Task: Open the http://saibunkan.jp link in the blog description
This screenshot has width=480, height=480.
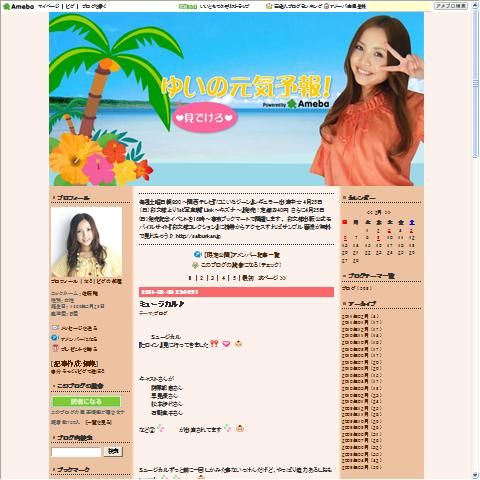Action: tap(198, 236)
